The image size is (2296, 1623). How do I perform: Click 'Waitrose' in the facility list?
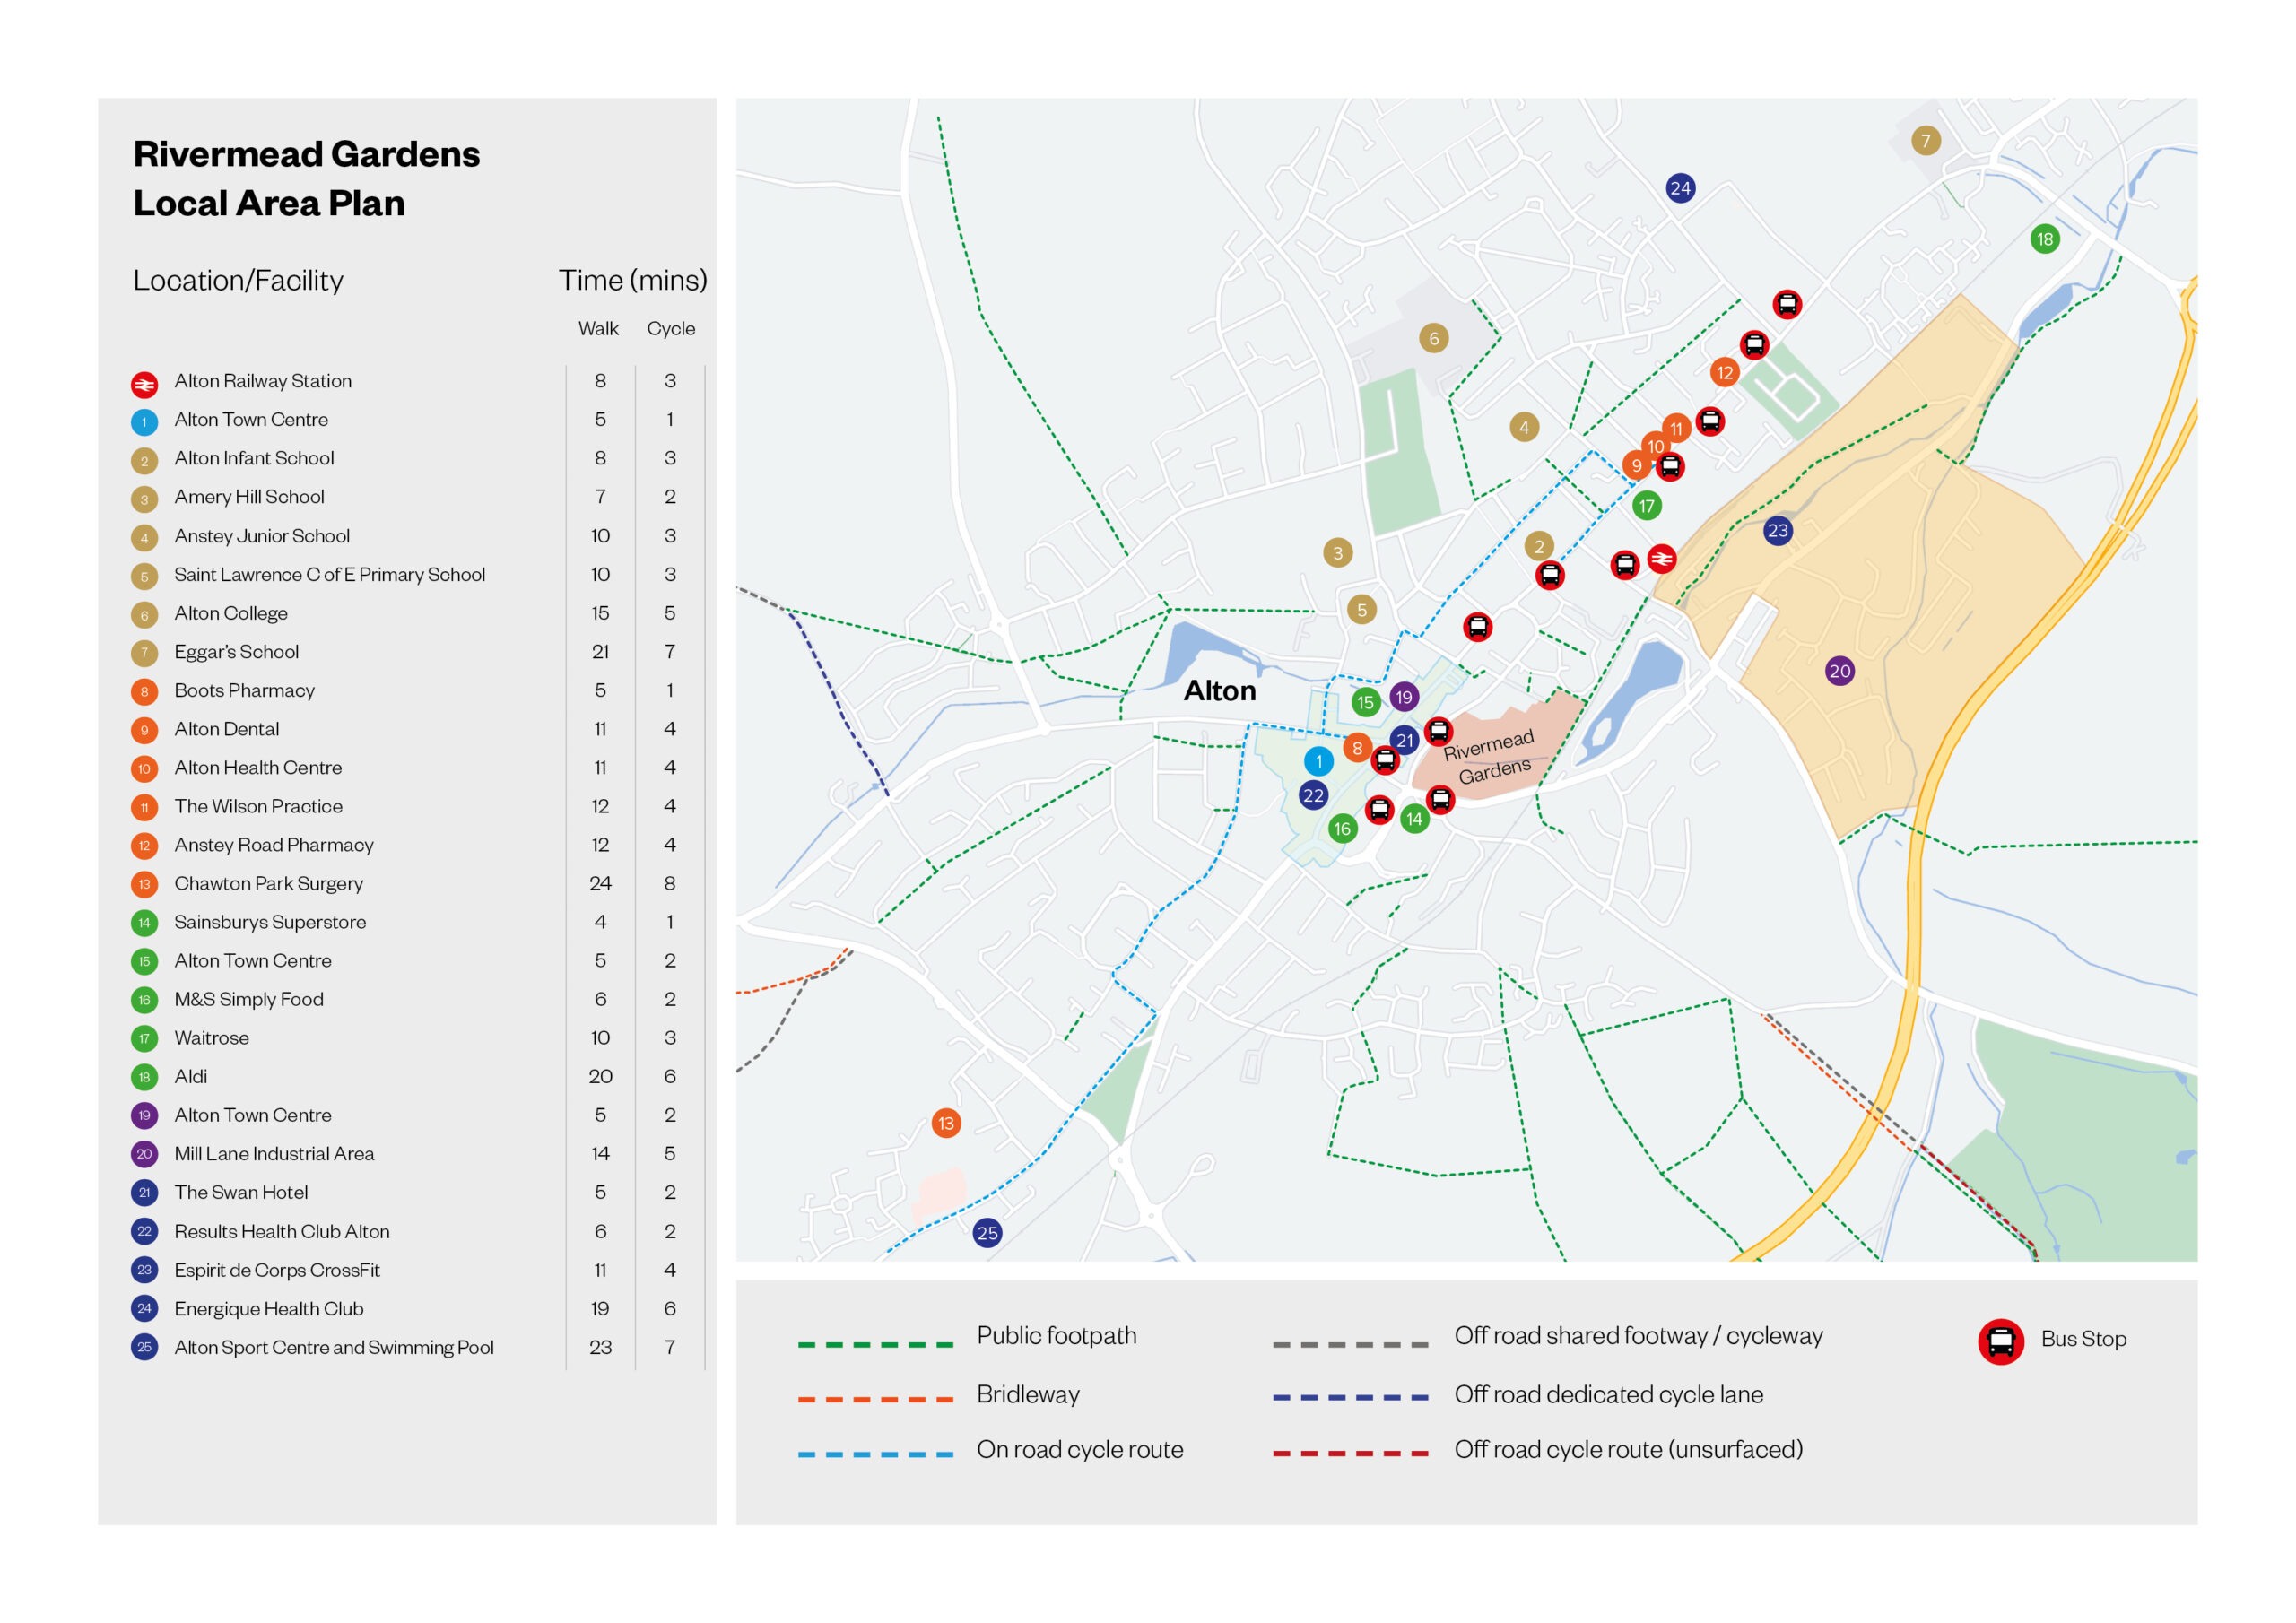211,1038
